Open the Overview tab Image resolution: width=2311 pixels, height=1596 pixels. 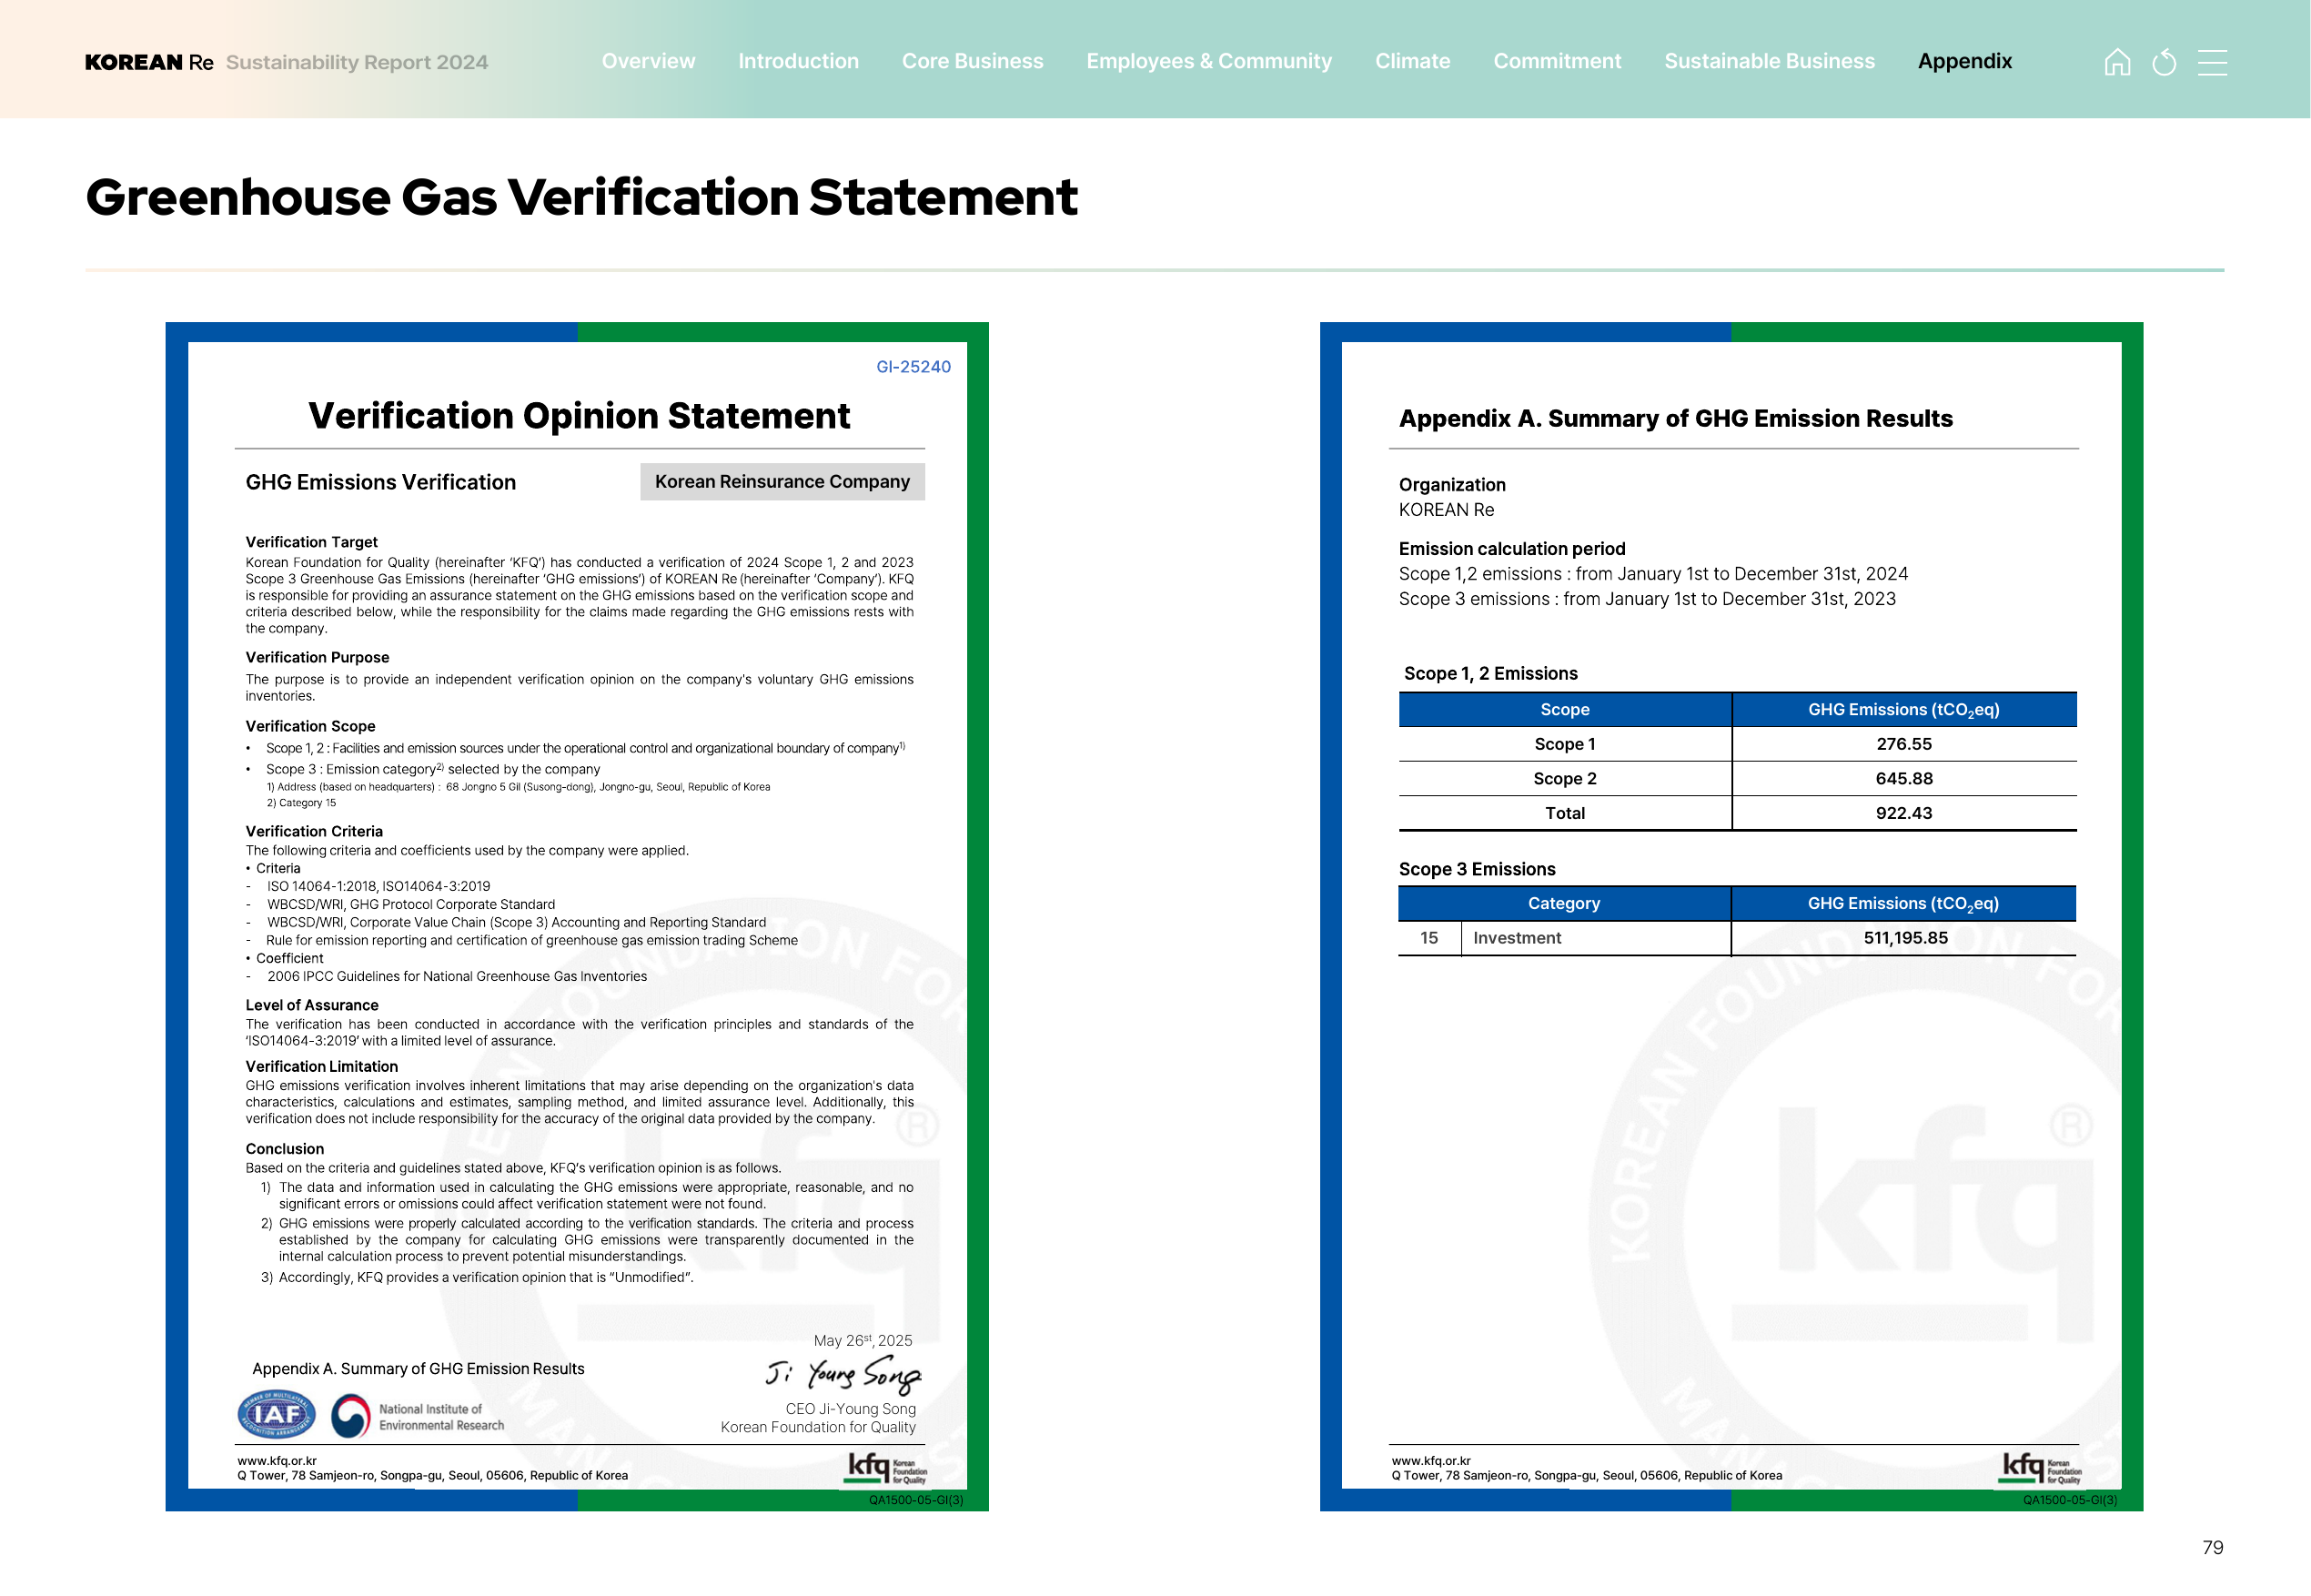coord(648,61)
